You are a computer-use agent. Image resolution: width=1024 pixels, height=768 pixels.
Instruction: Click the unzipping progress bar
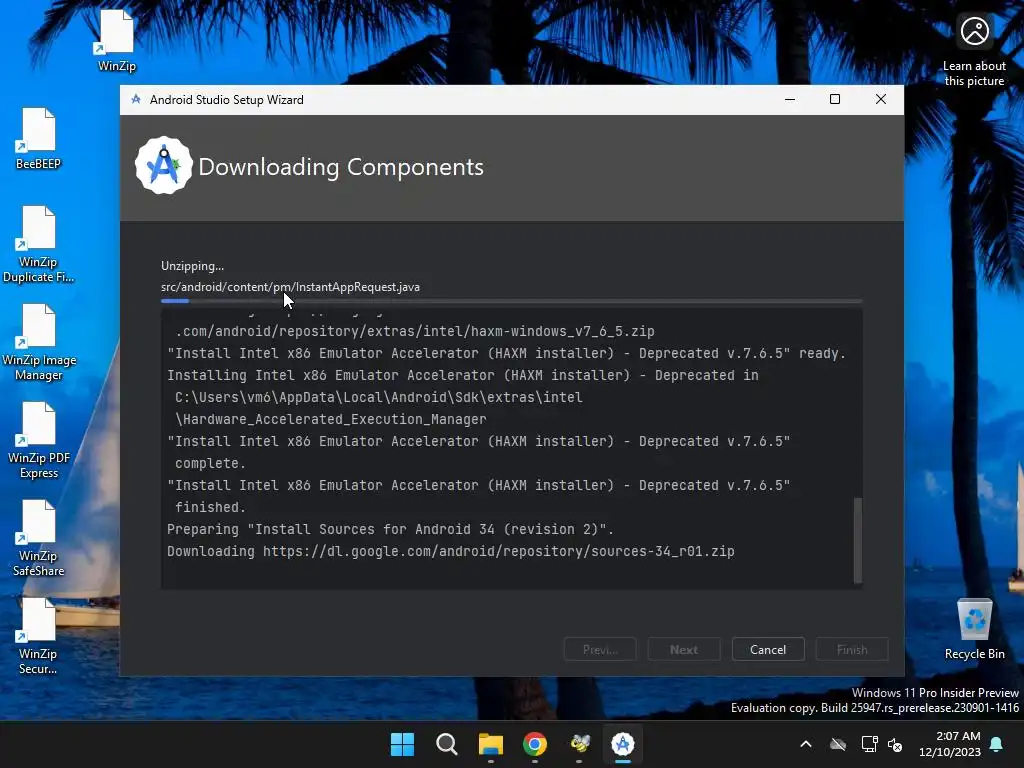[511, 301]
